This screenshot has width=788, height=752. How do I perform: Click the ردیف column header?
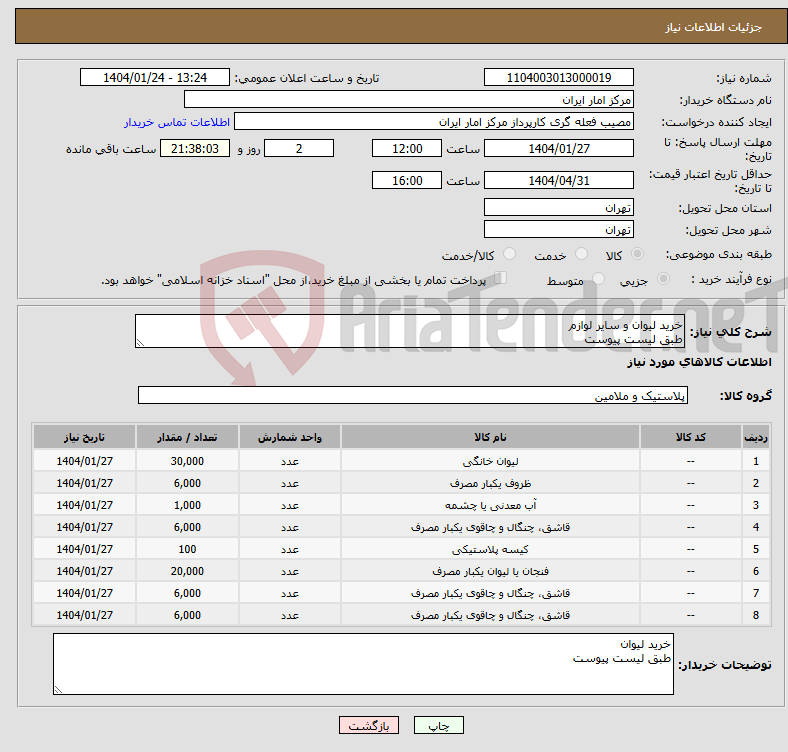point(755,437)
